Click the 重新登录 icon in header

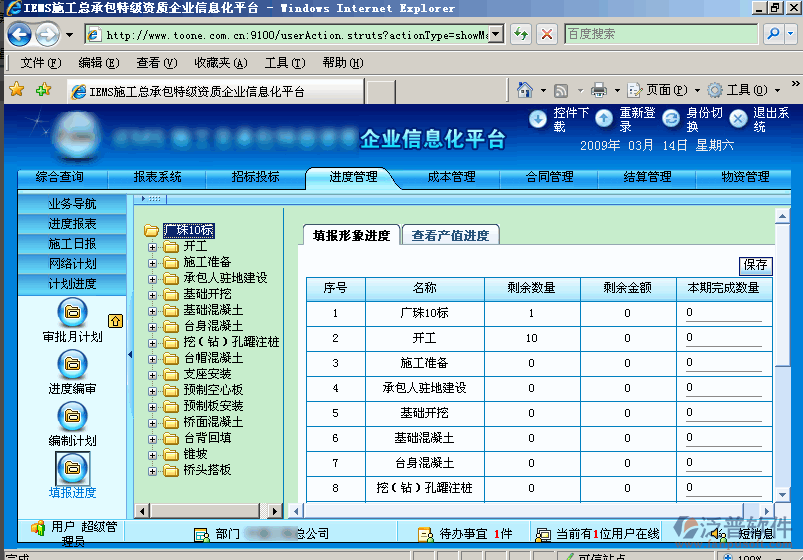[604, 119]
